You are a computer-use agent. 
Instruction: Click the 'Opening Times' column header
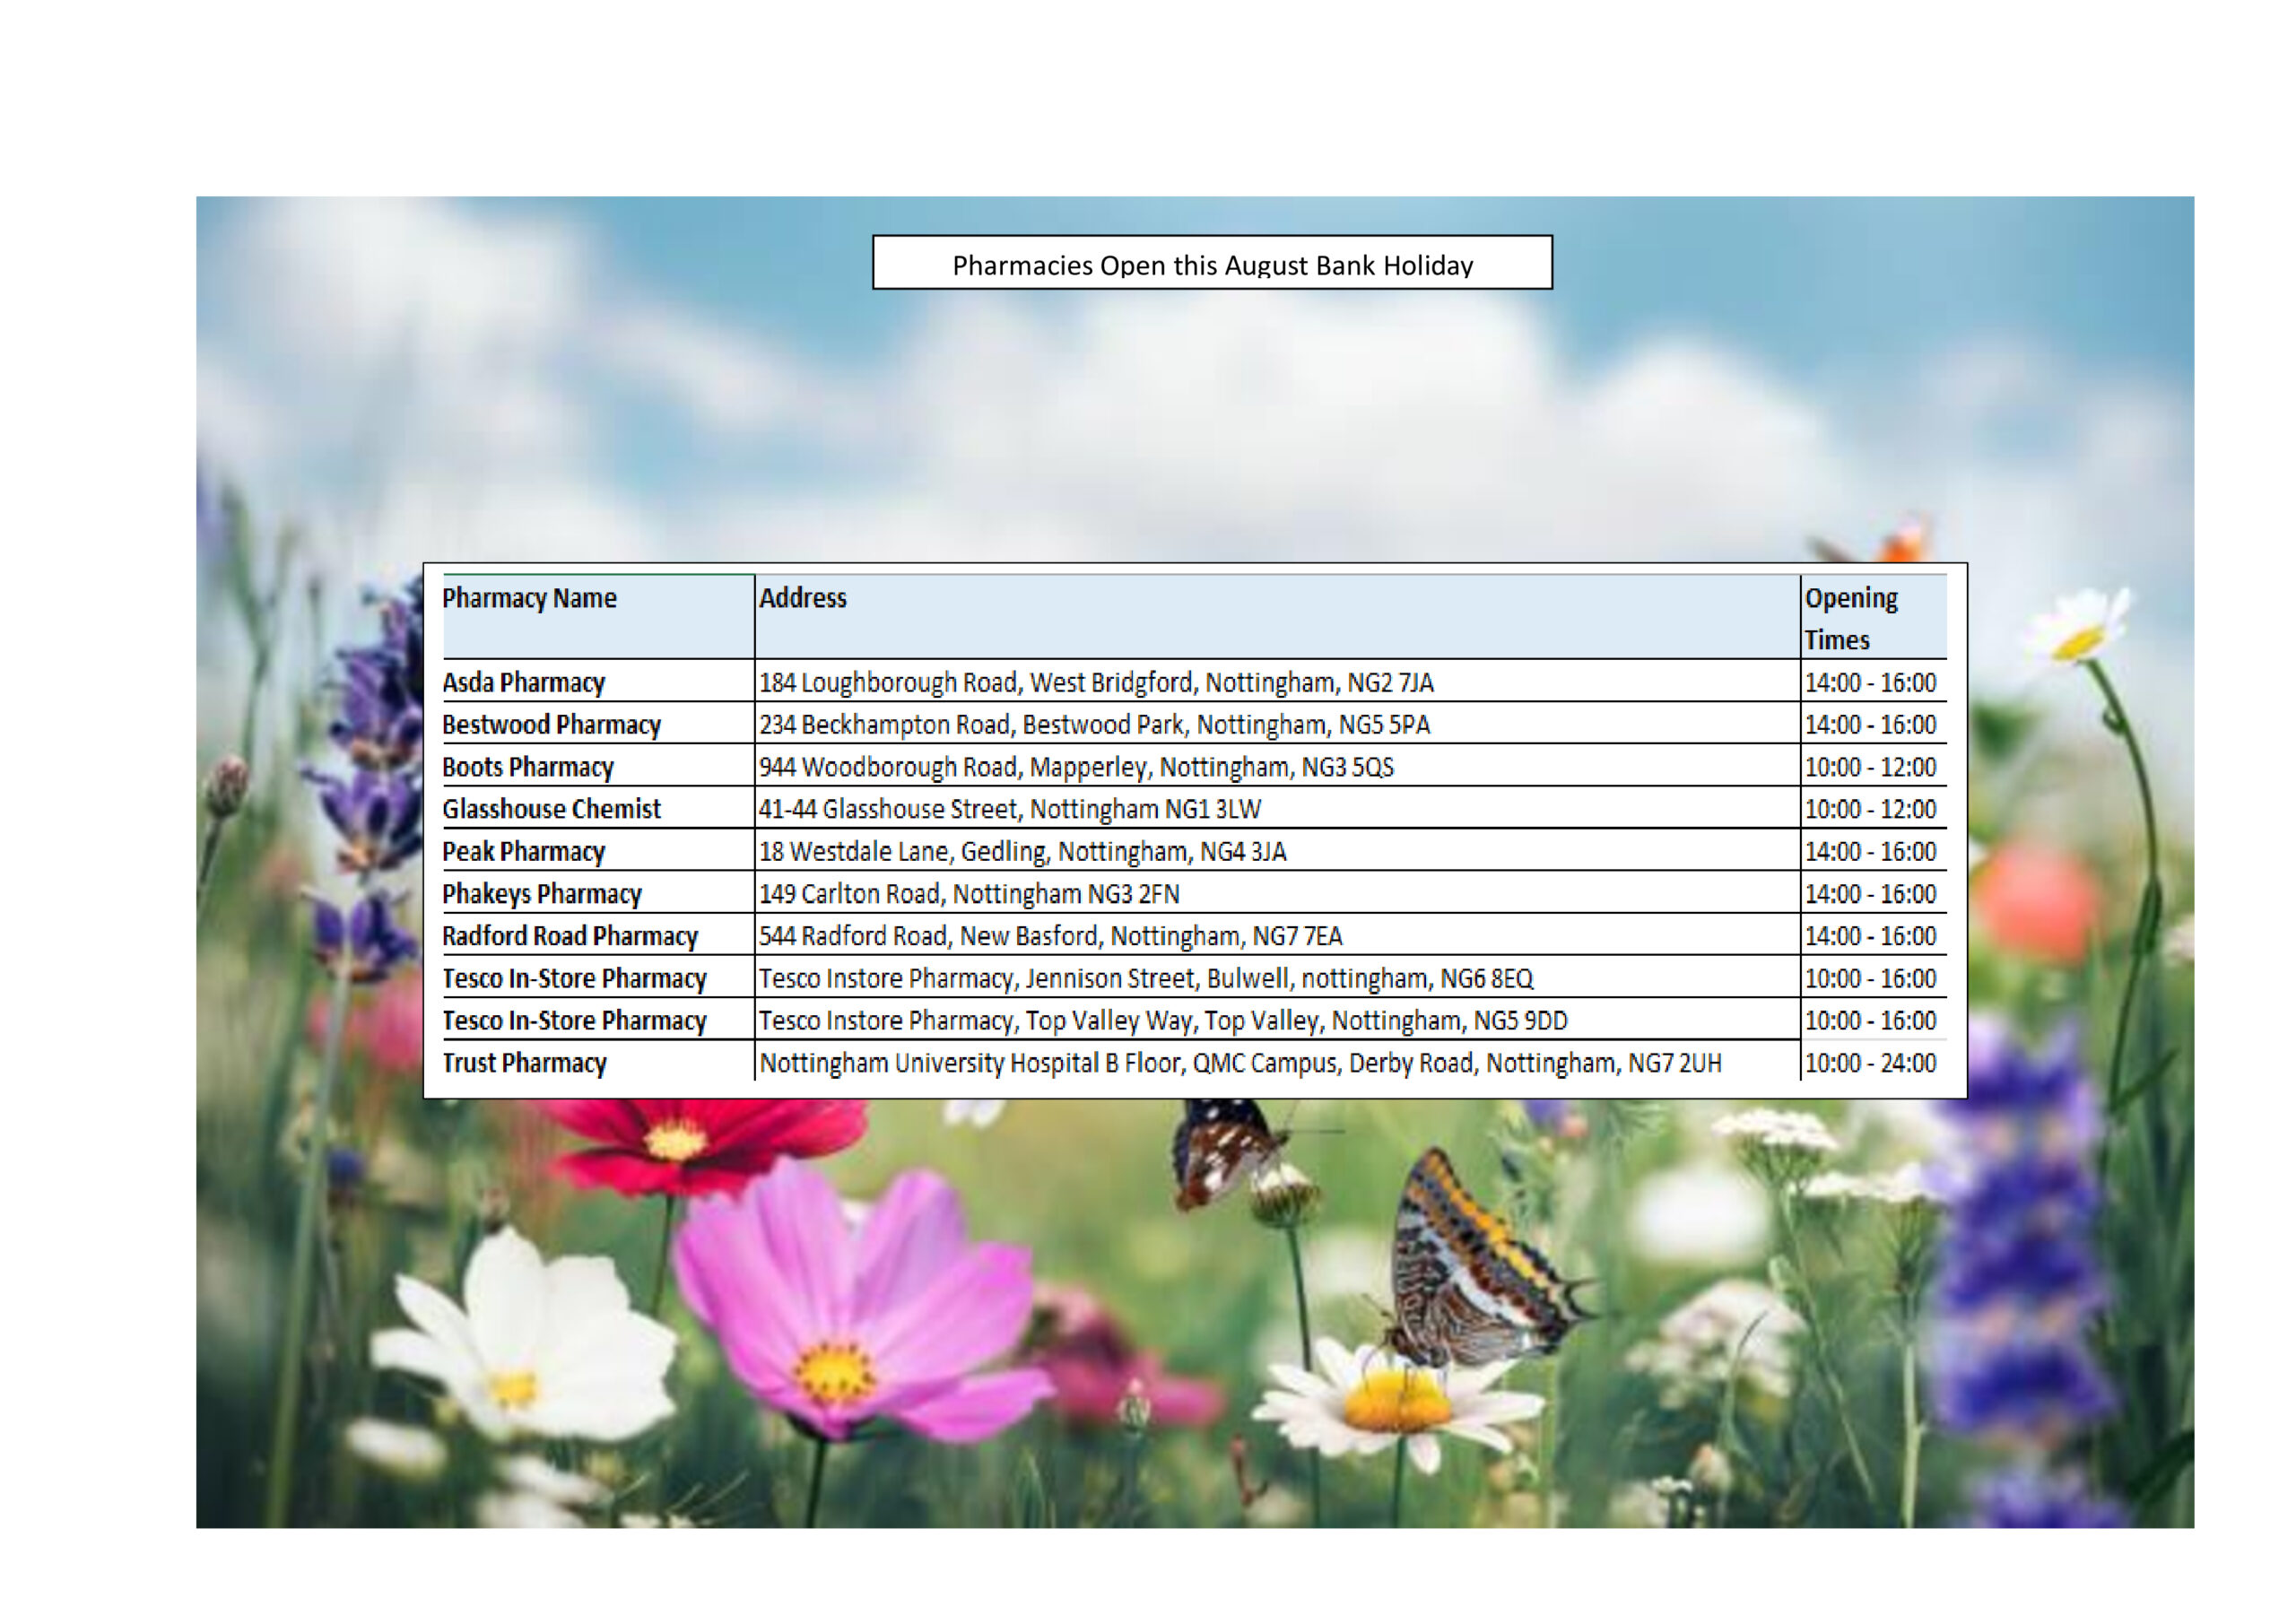tap(1850, 618)
